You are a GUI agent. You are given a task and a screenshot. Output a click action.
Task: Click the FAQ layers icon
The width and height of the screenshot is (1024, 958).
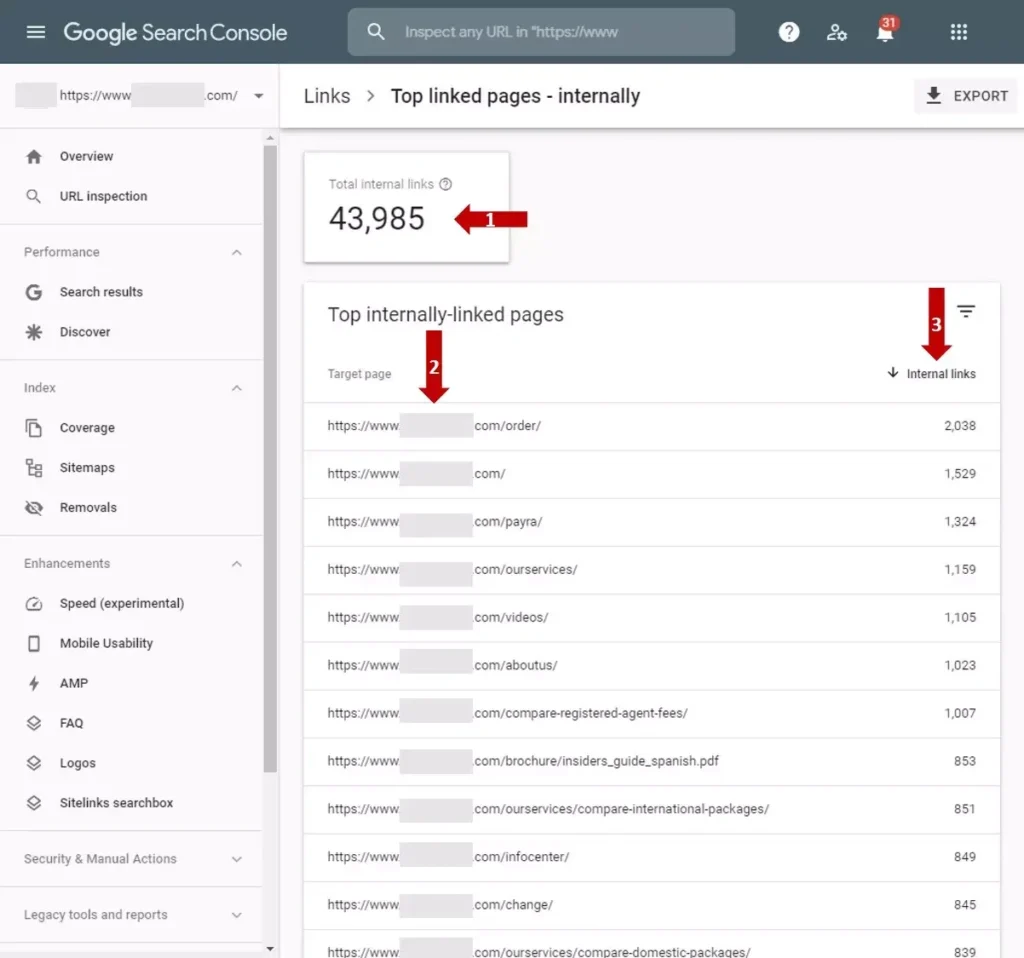(34, 724)
